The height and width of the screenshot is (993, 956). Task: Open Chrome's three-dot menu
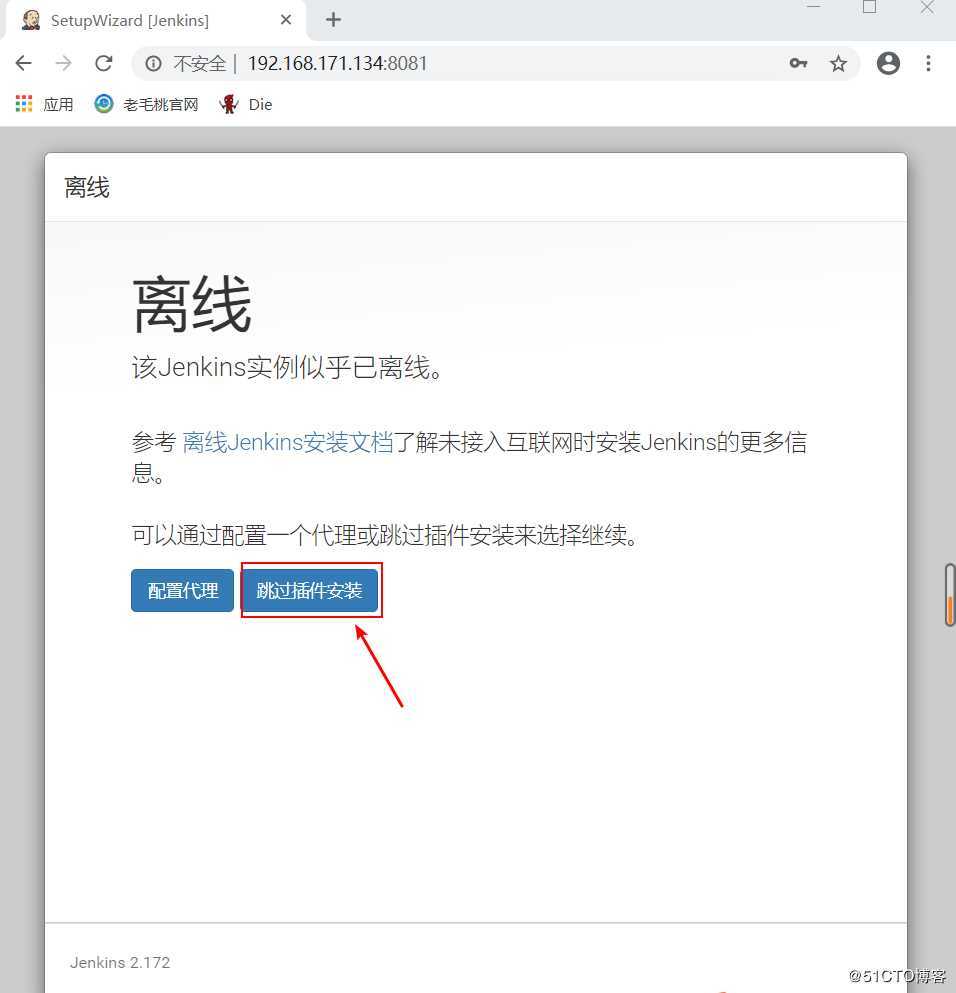(x=928, y=63)
